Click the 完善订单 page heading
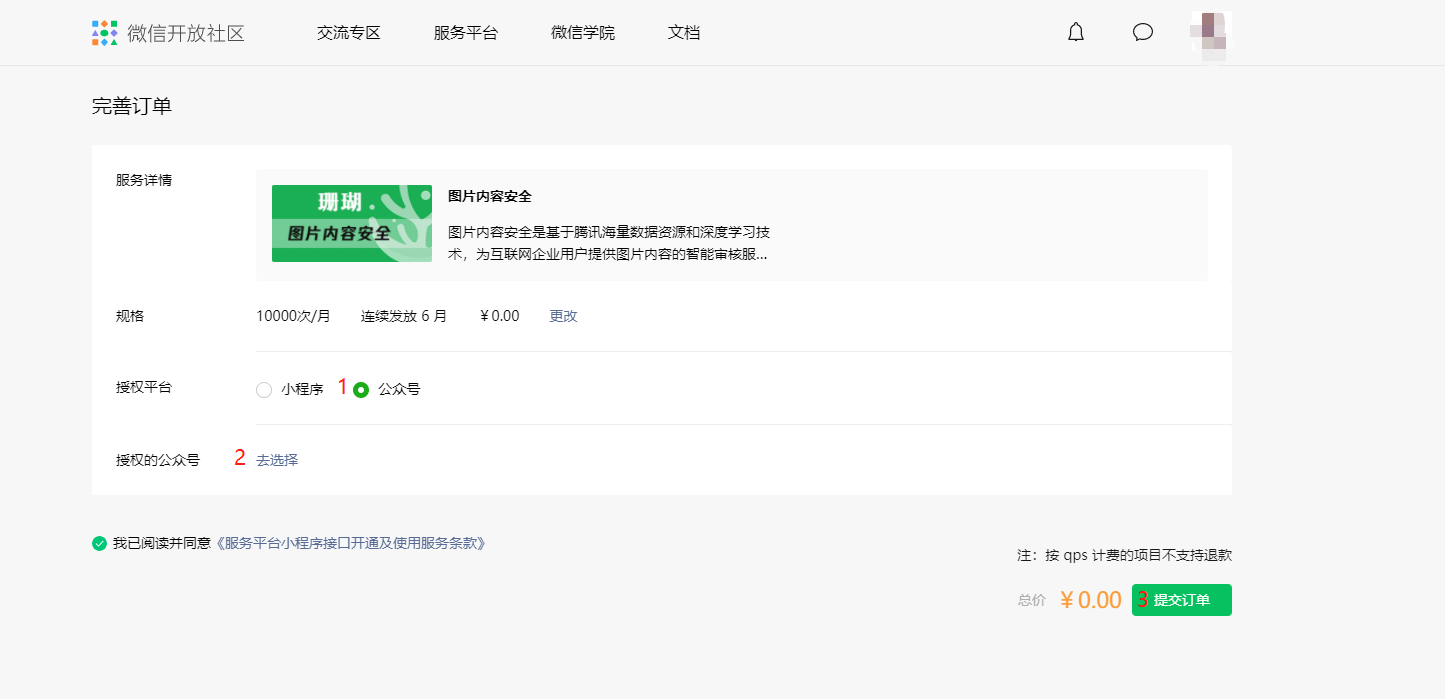Image resolution: width=1445 pixels, height=699 pixels. coord(132,106)
